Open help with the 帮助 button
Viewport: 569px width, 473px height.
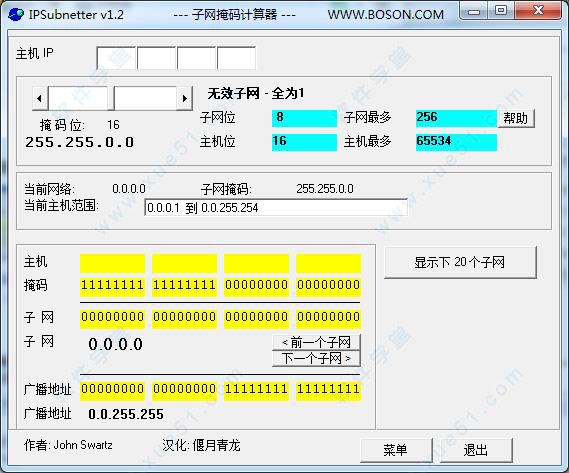(515, 118)
